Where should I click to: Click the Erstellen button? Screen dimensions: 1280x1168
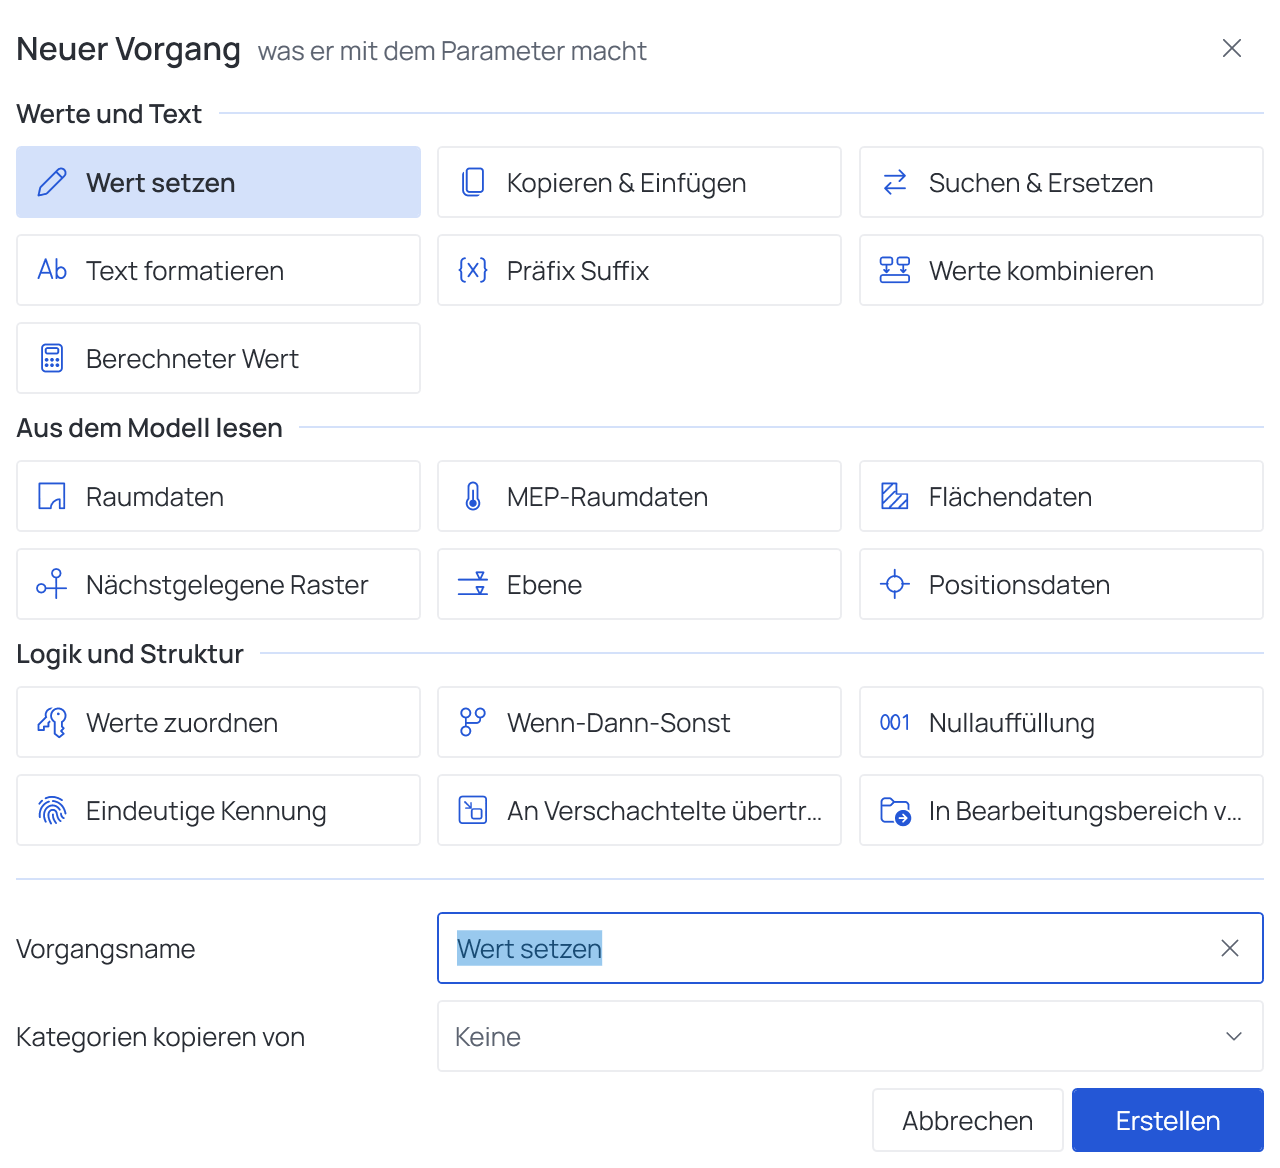click(x=1168, y=1120)
